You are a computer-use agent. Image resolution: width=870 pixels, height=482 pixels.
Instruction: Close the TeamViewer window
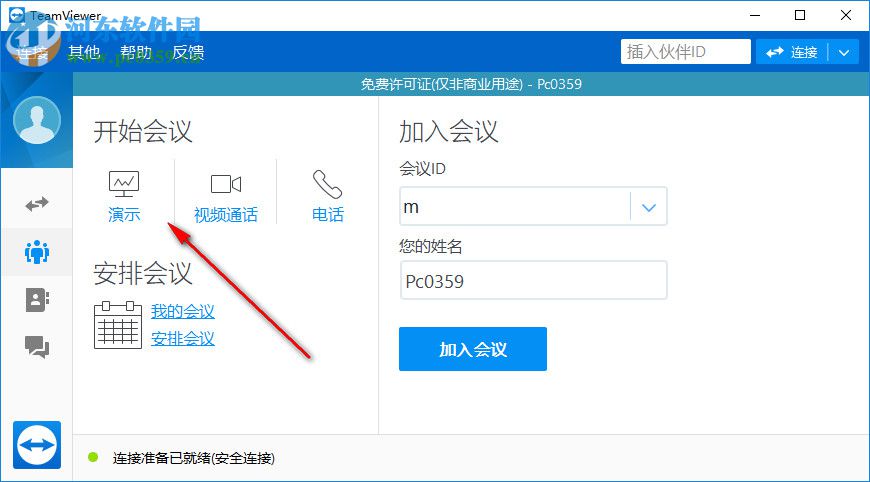[x=846, y=15]
